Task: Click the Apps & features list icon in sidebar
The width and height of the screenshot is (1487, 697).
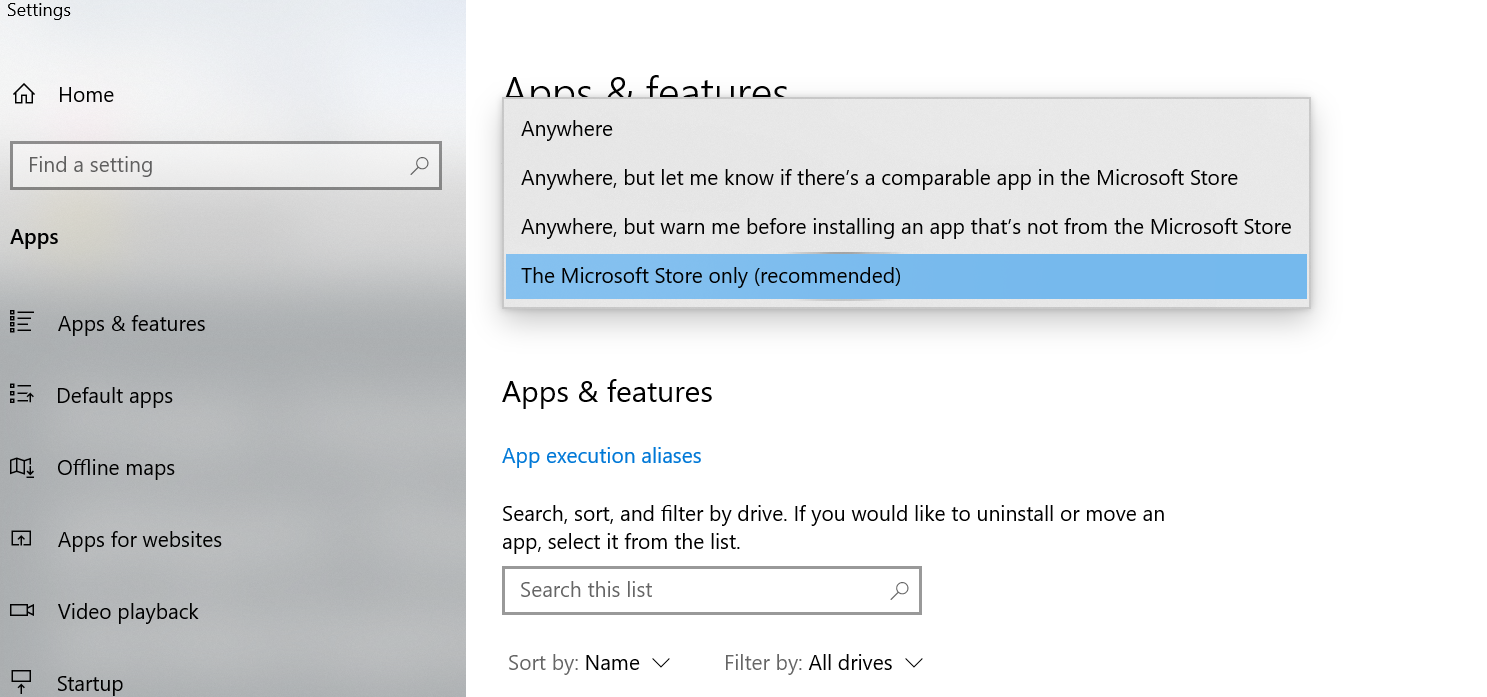Action: (x=21, y=322)
